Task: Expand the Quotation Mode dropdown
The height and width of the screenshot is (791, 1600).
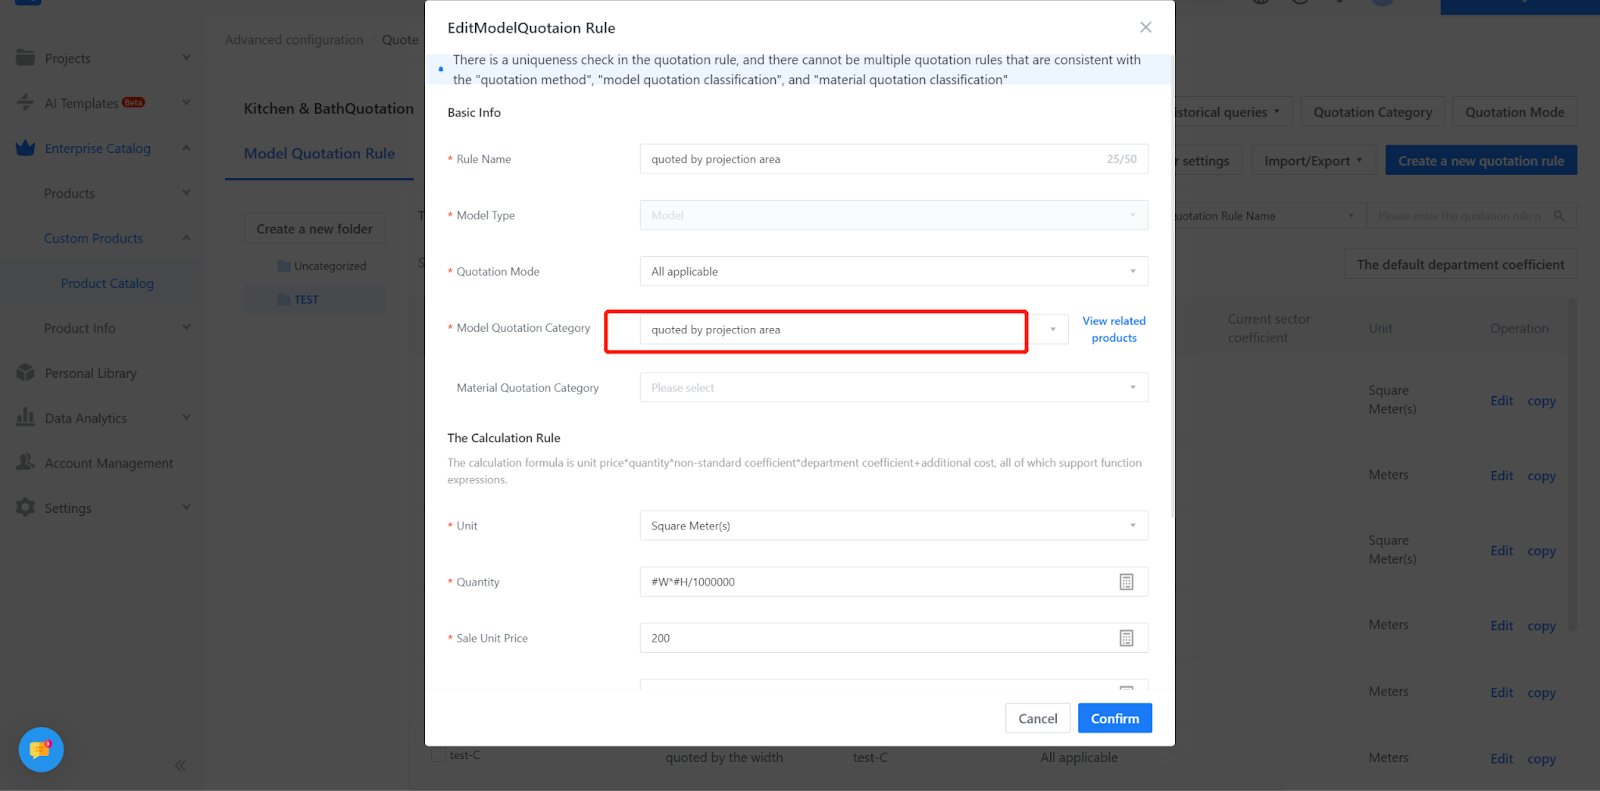Action: point(893,272)
